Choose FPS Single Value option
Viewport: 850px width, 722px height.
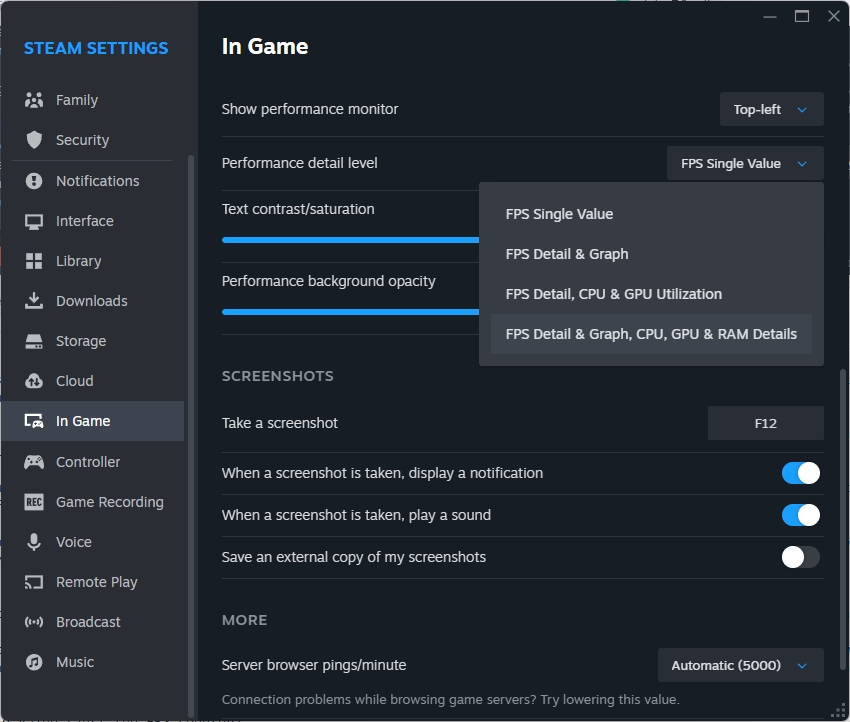(x=651, y=214)
